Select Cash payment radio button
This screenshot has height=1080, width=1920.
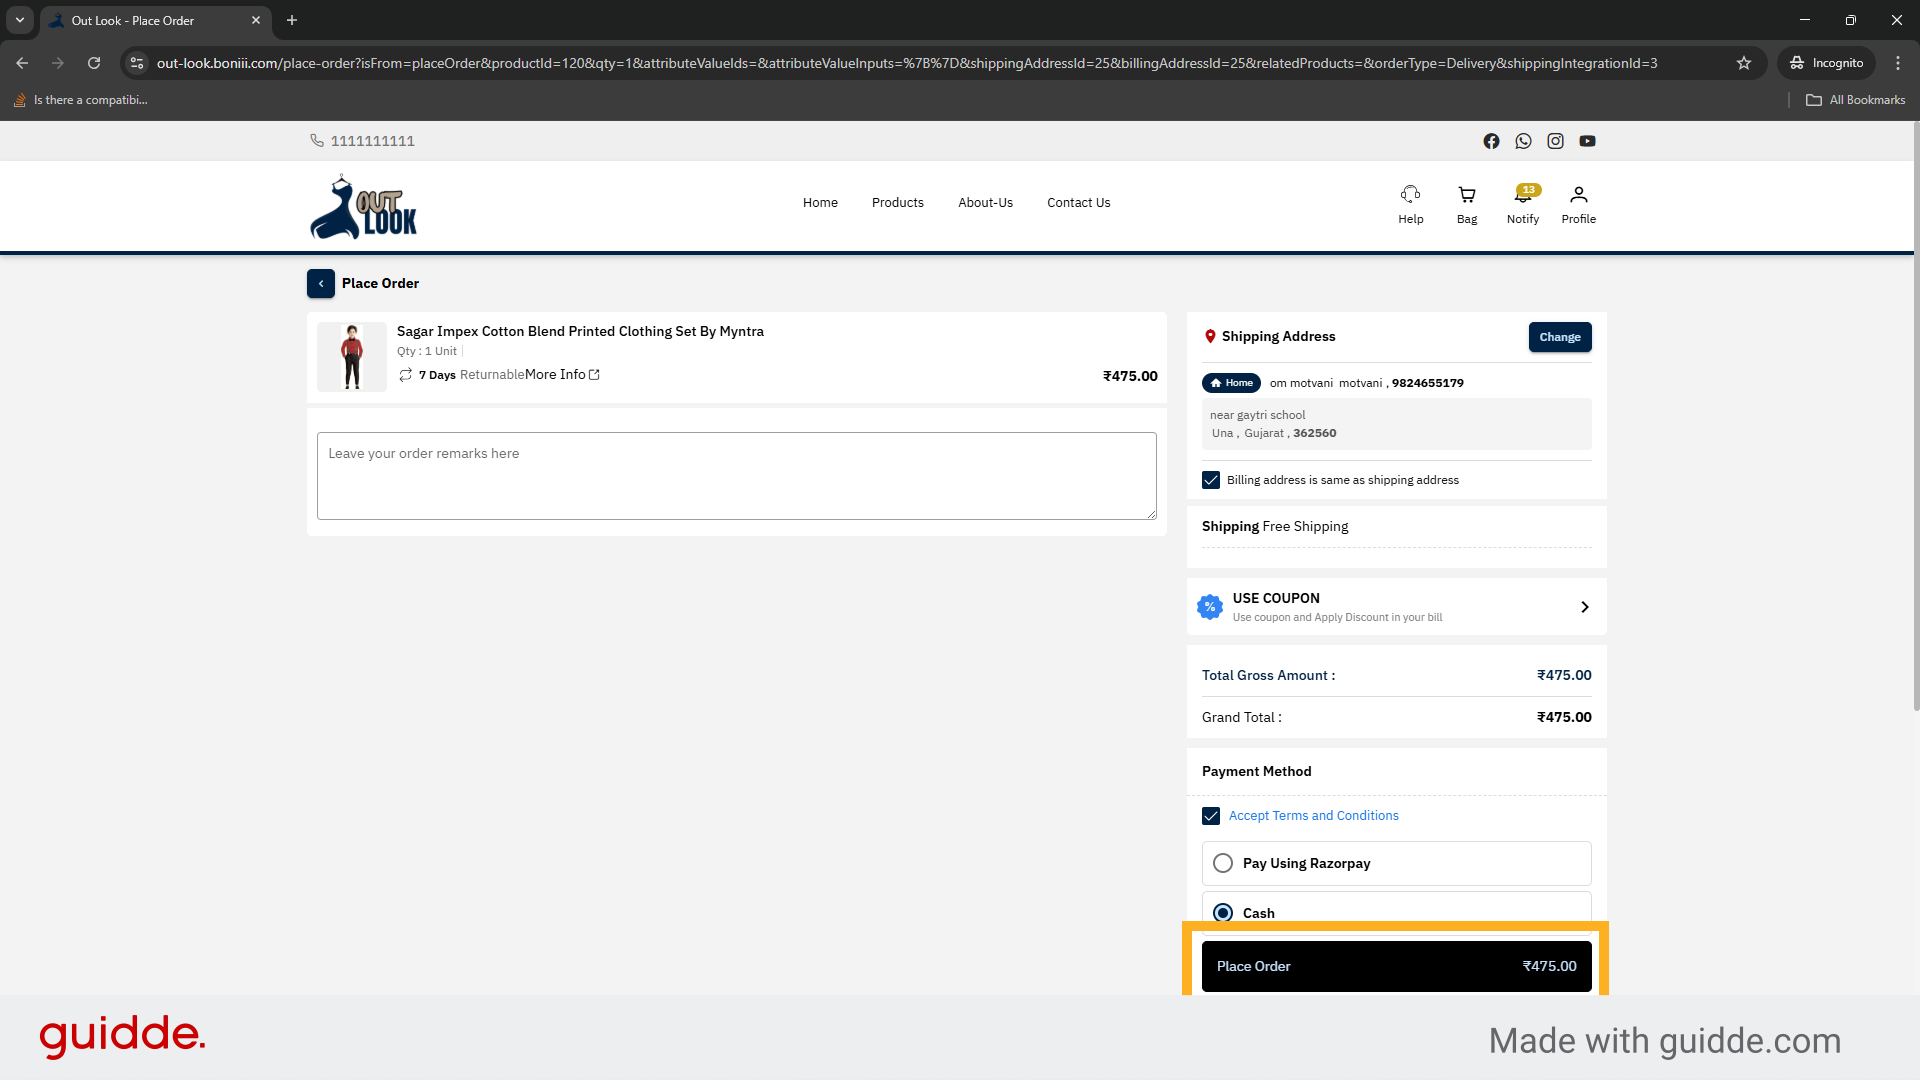[1223, 913]
